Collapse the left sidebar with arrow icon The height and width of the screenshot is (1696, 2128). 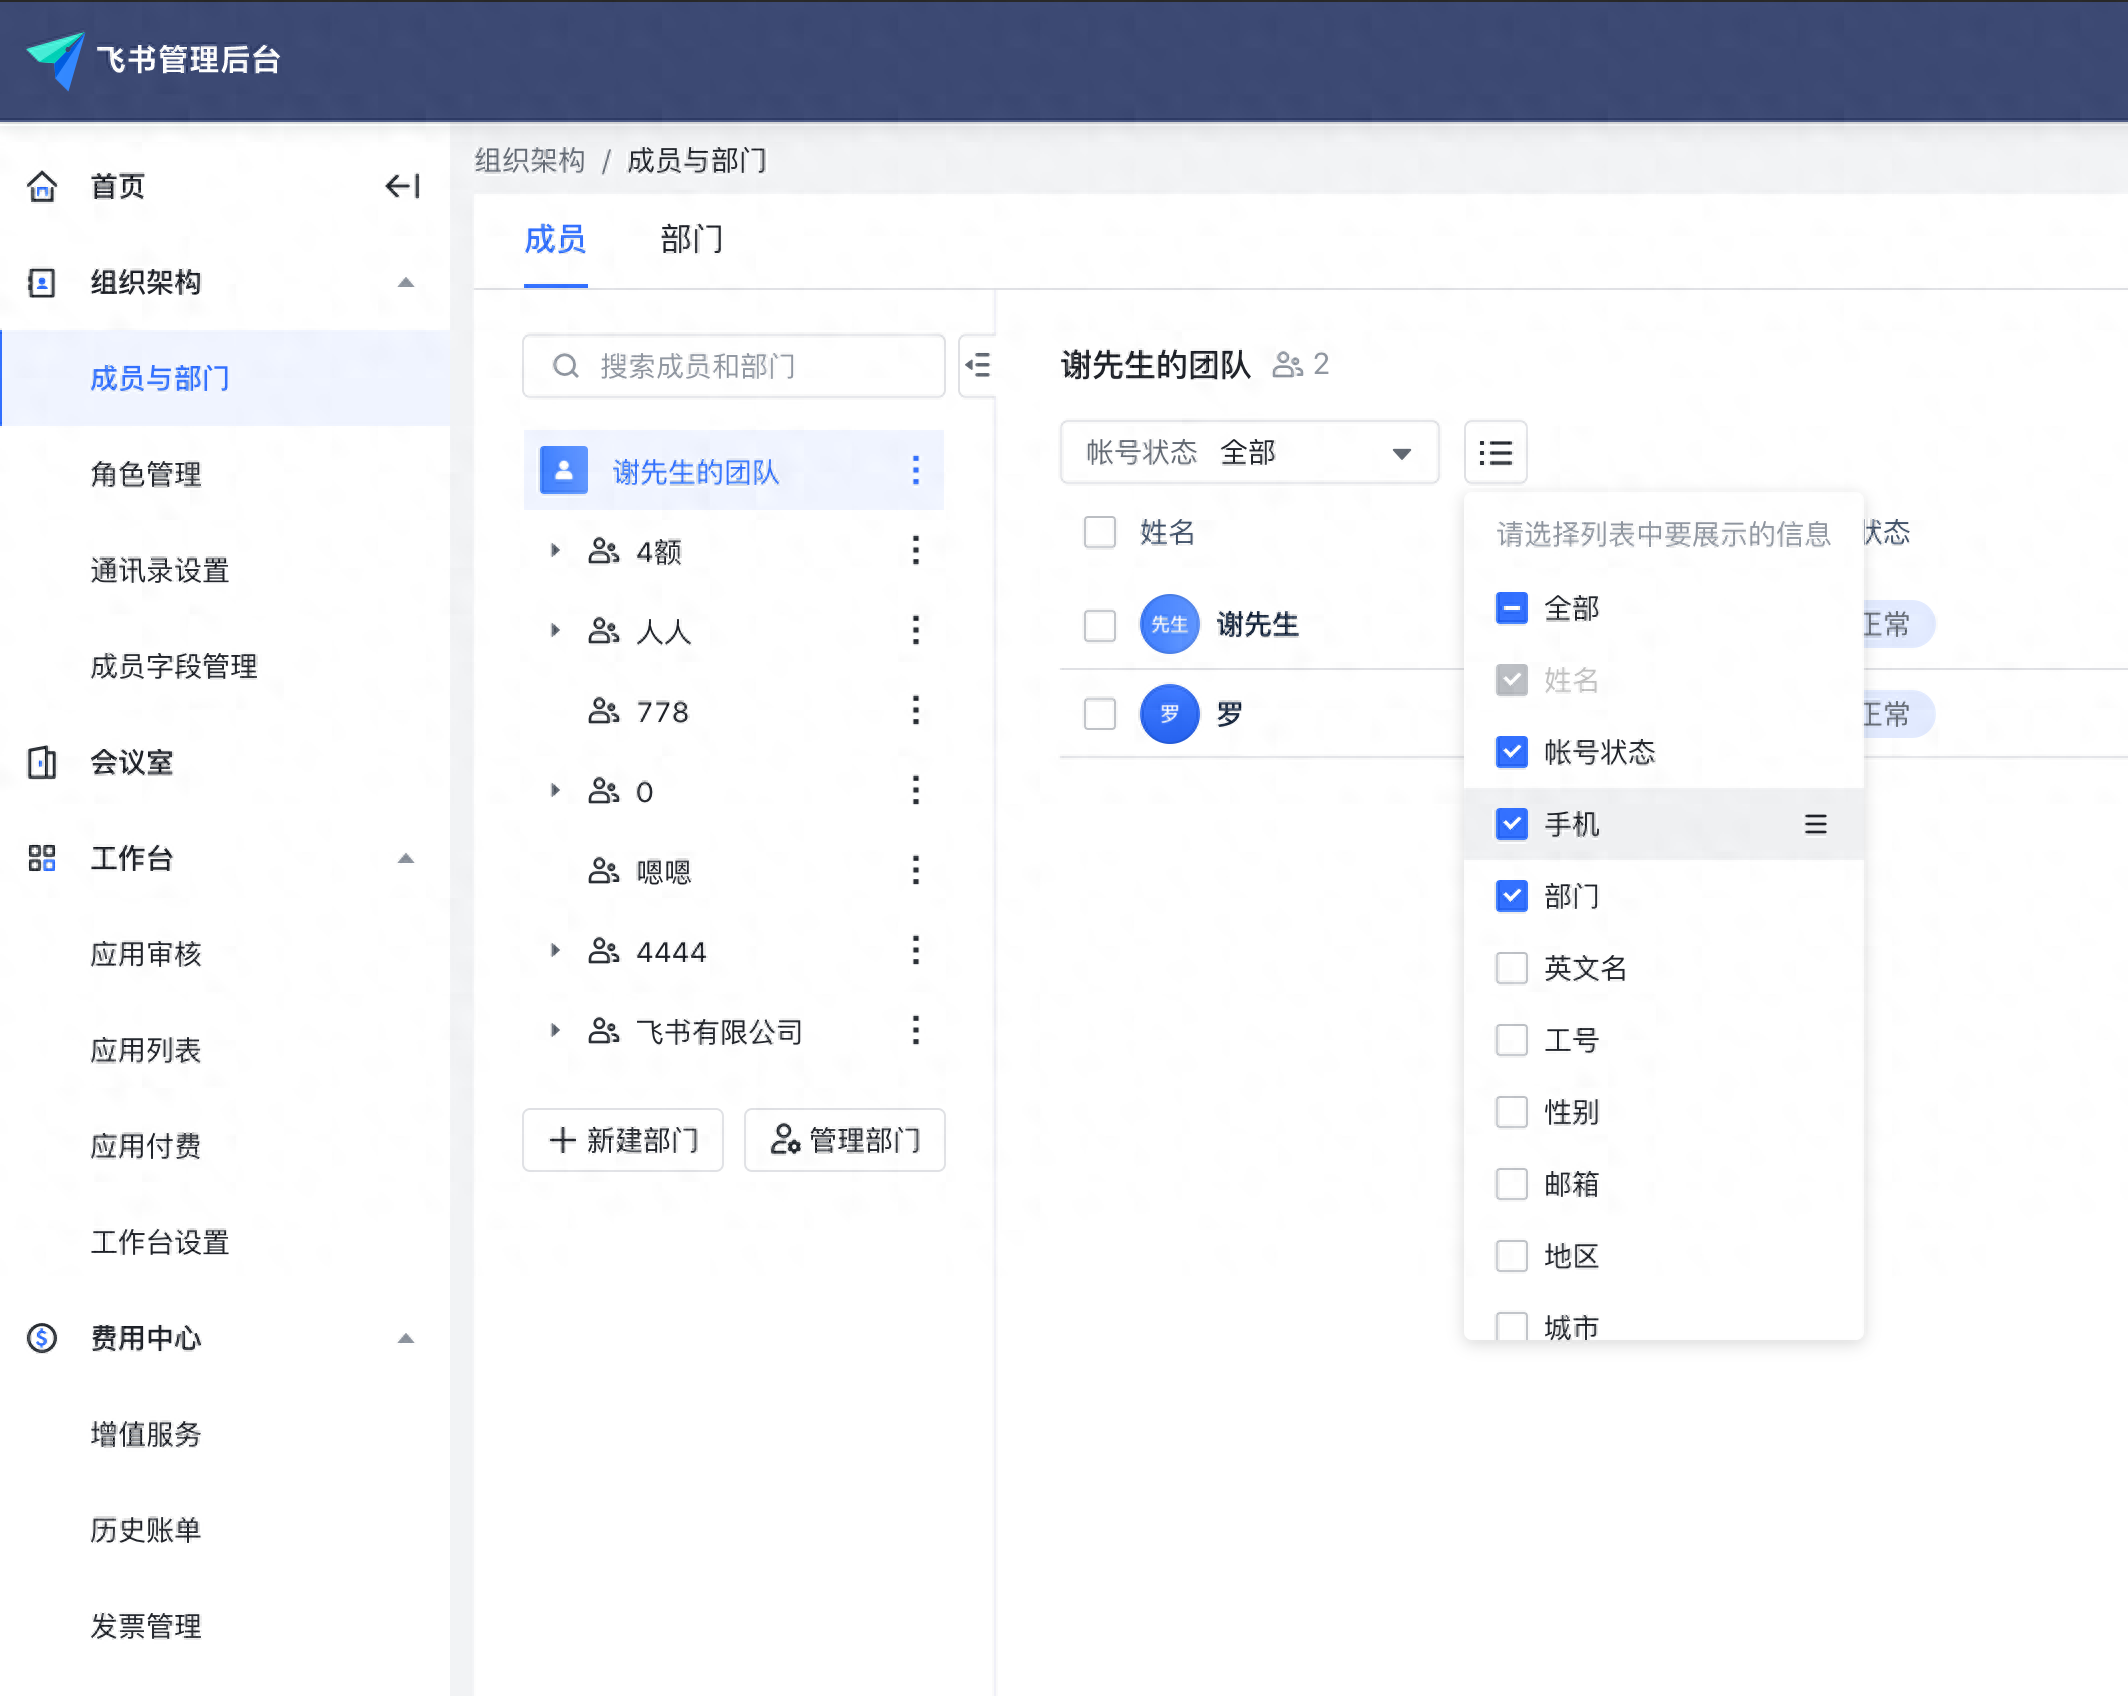click(402, 186)
